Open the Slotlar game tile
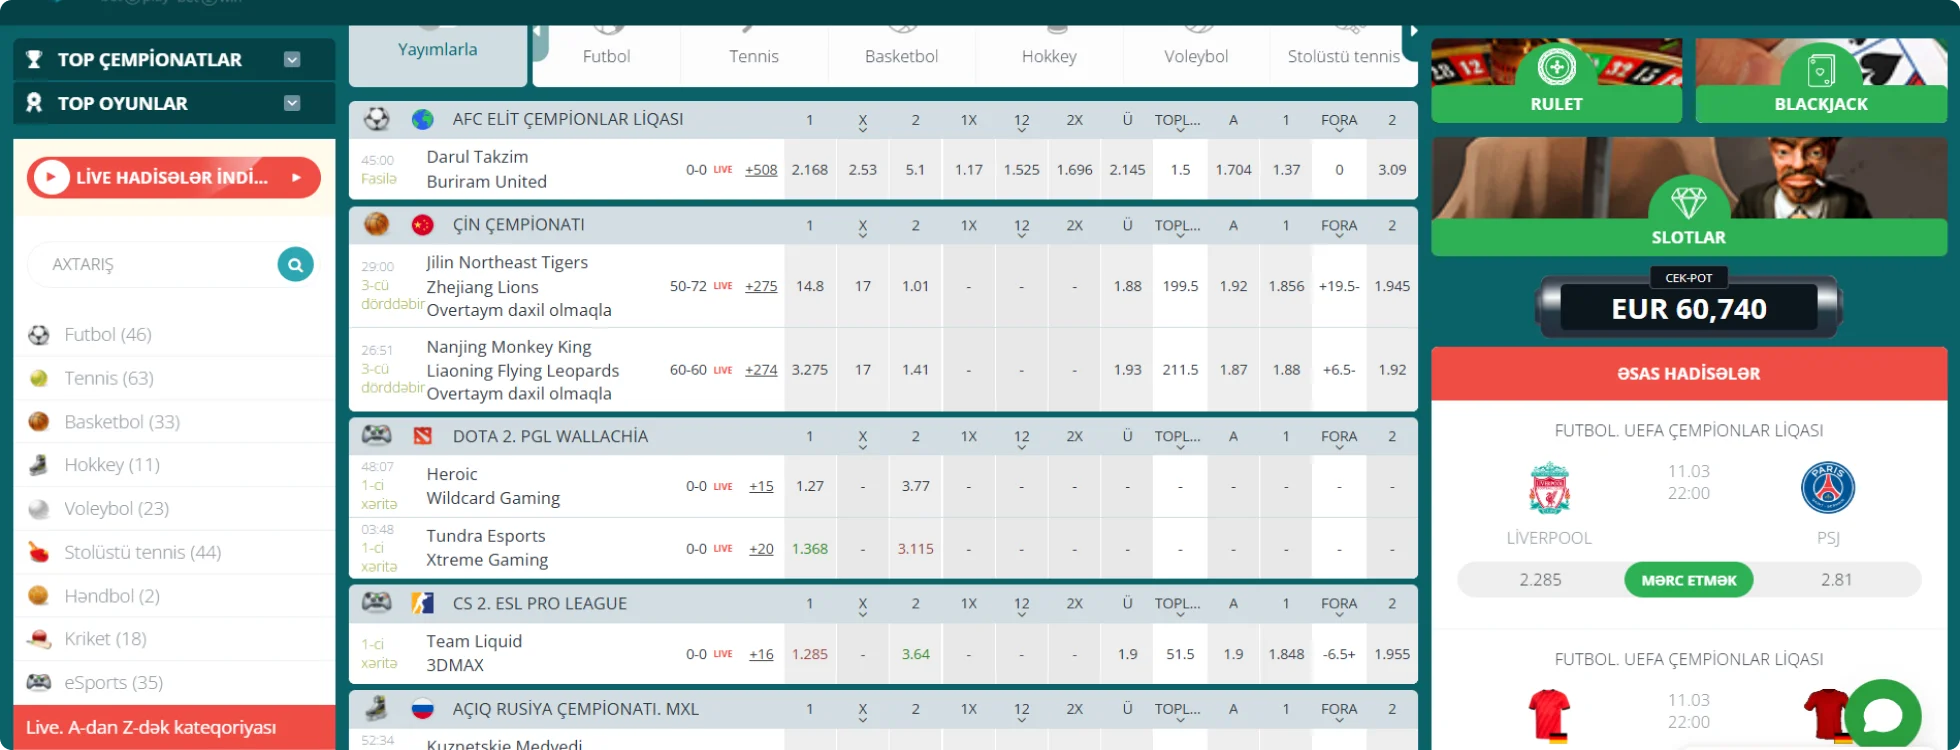Screen dimensions: 1960x750 1689,197
